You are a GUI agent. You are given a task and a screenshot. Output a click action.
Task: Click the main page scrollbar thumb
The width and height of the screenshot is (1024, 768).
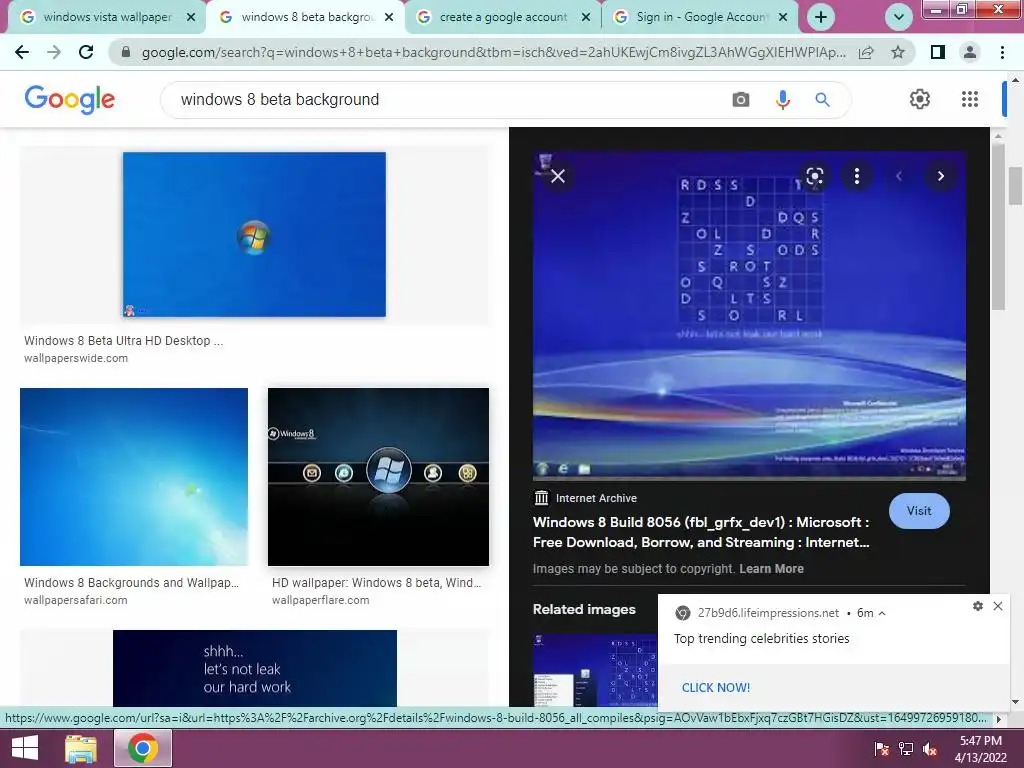pos(1015,186)
